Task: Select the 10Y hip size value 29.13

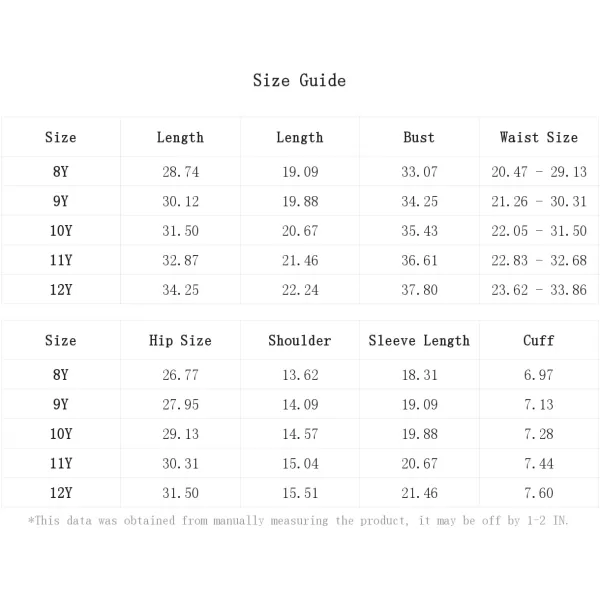Action: point(181,434)
